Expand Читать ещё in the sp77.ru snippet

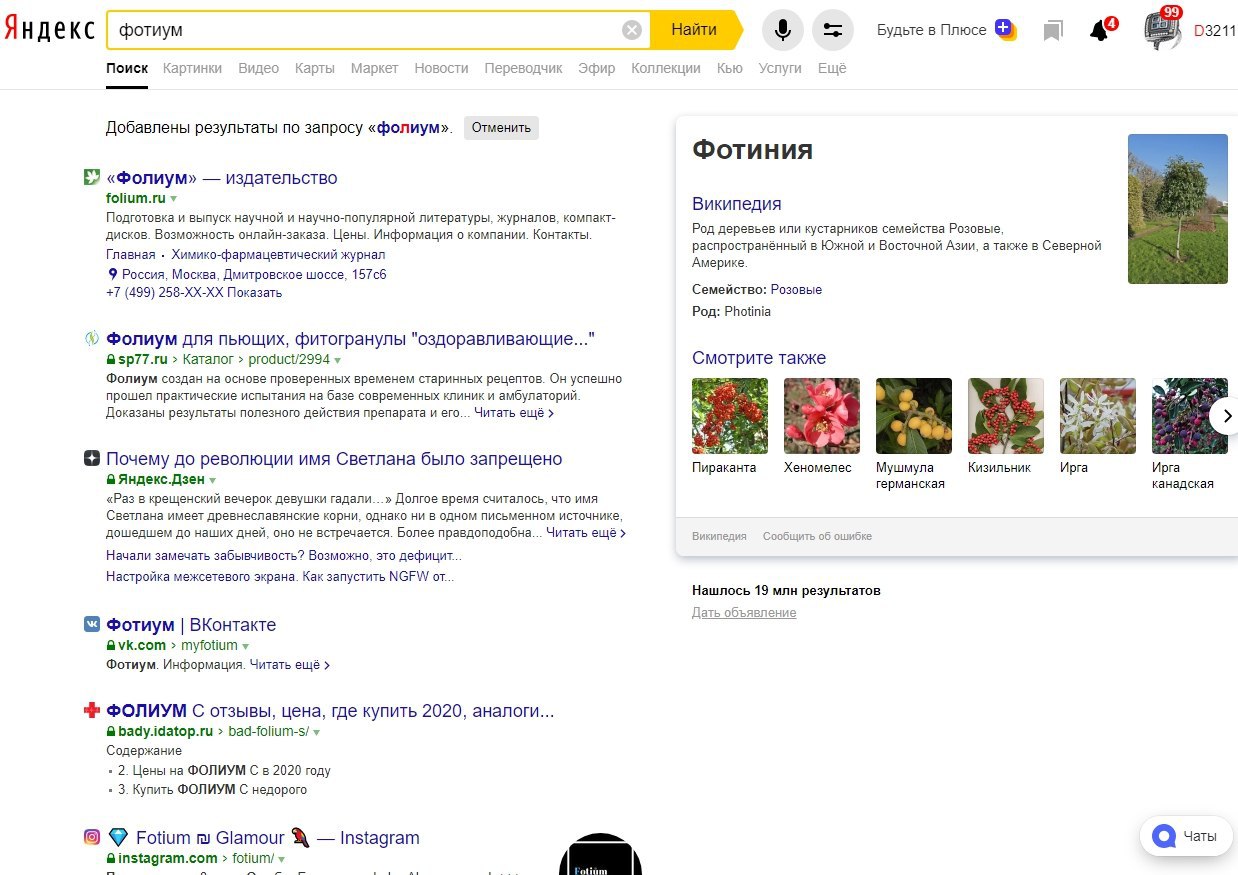[514, 412]
